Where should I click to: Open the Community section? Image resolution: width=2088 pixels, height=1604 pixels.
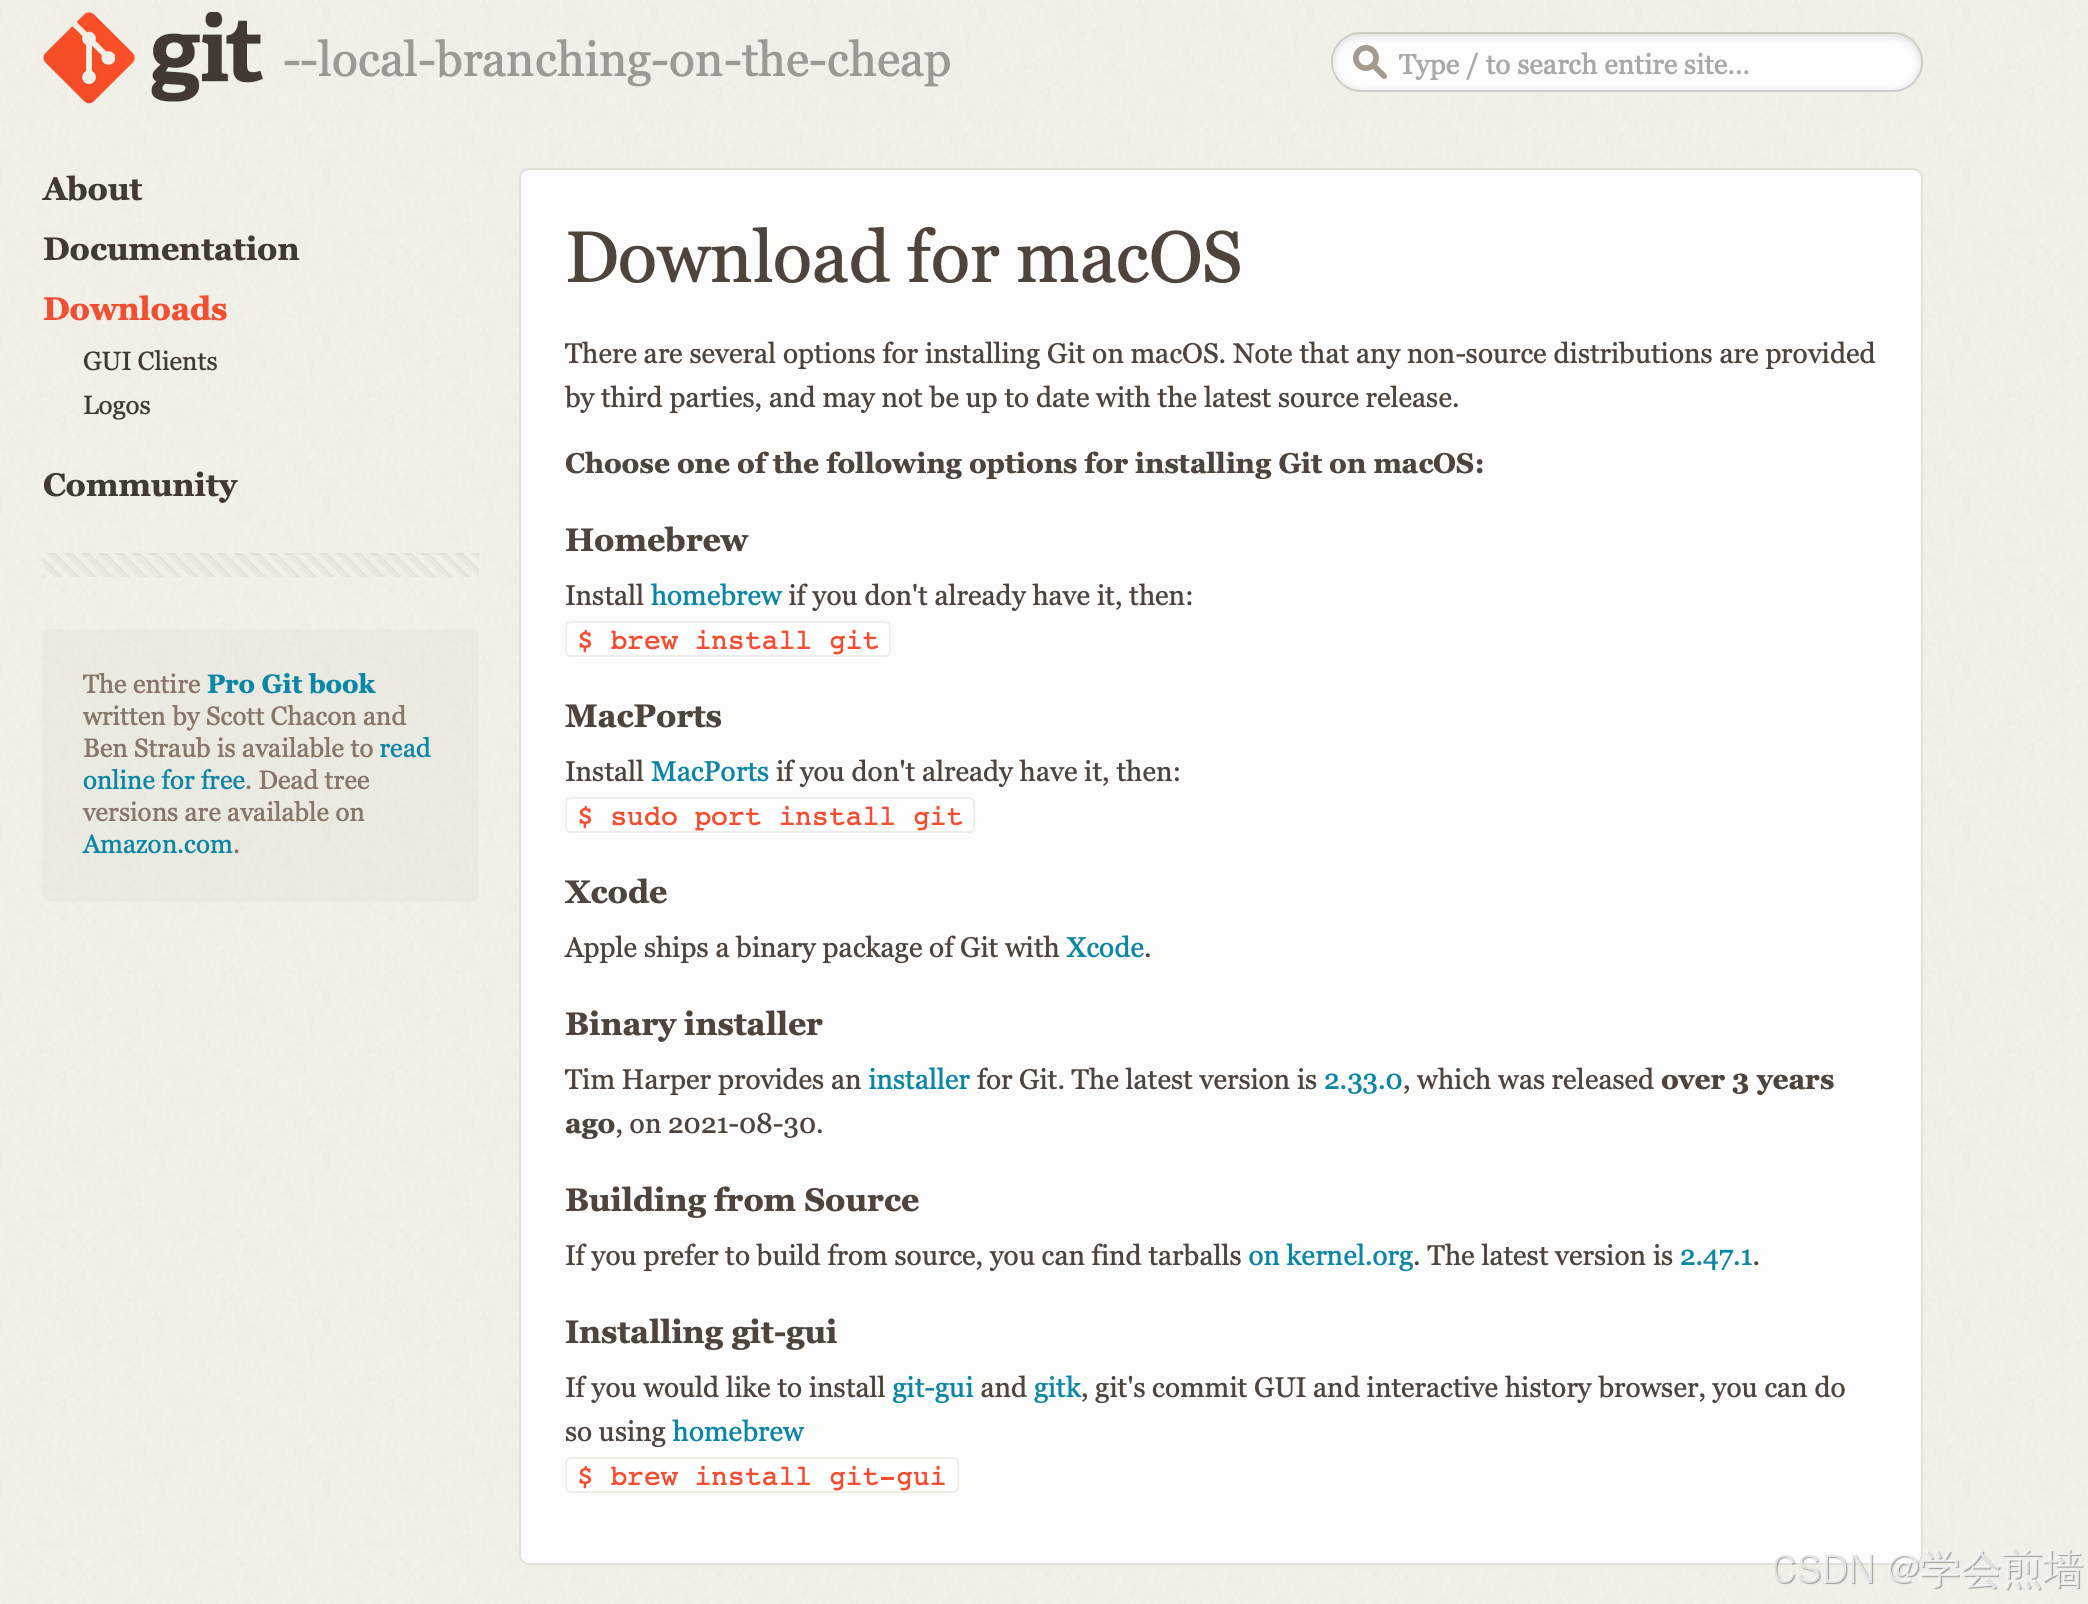pyautogui.click(x=140, y=485)
